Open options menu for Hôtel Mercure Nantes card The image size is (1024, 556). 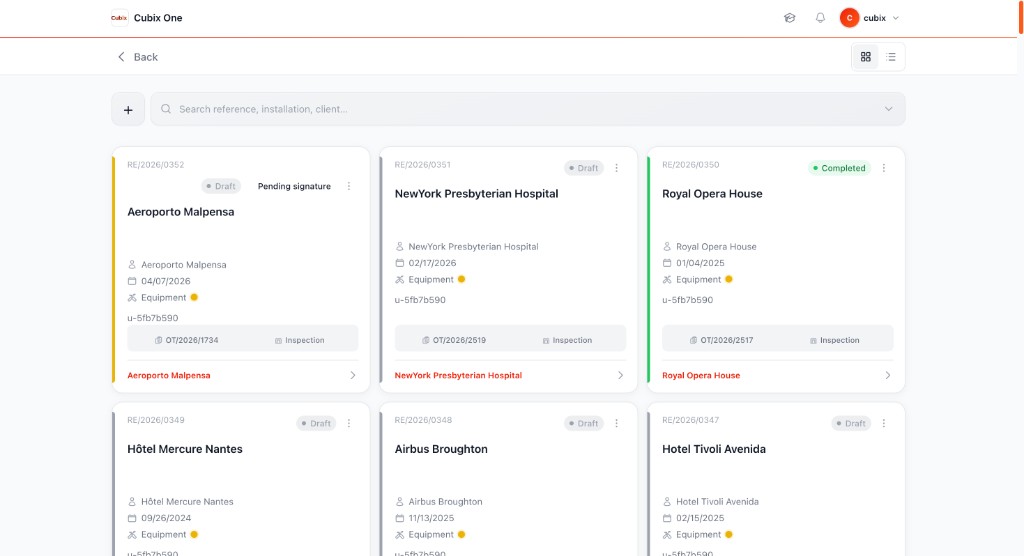pos(349,423)
